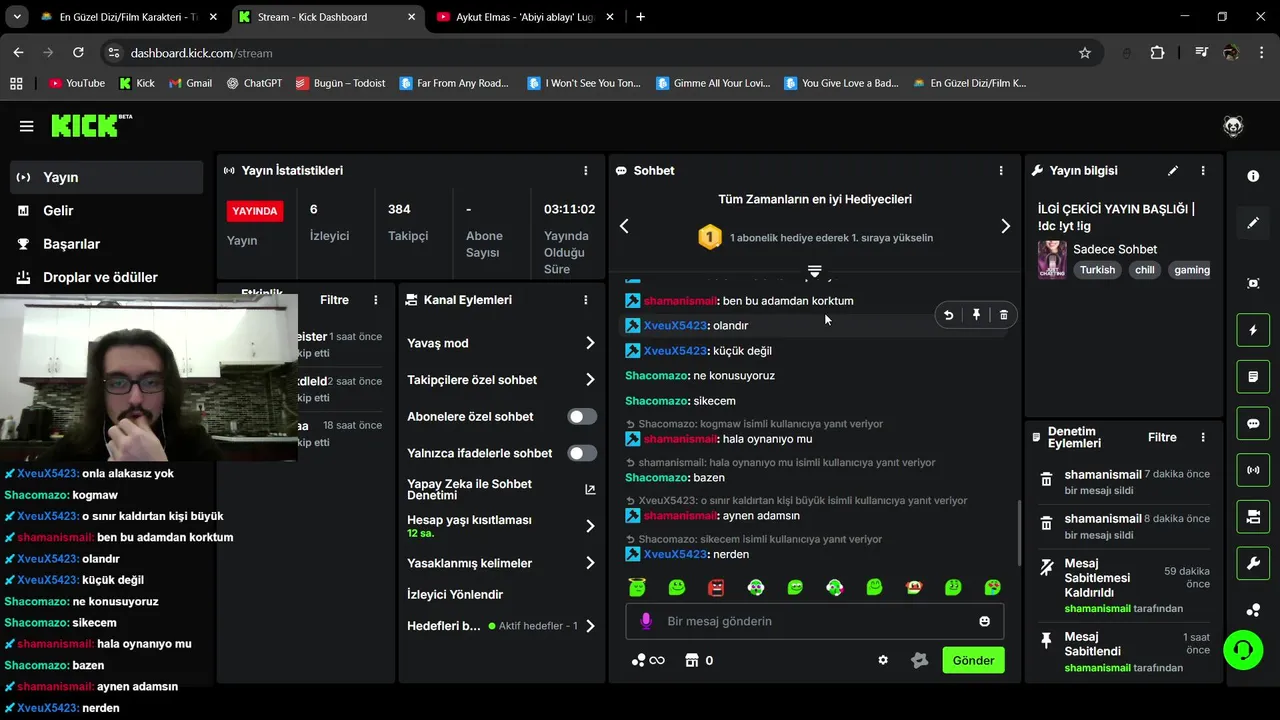Screen dimensions: 1280x720
Task: Toggle the wrench panel icon in sidebar
Action: 1253,563
